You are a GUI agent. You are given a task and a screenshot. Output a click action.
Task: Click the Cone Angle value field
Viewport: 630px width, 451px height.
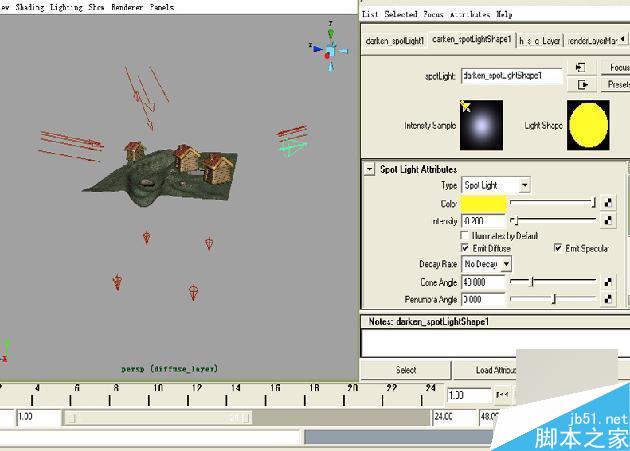483,282
